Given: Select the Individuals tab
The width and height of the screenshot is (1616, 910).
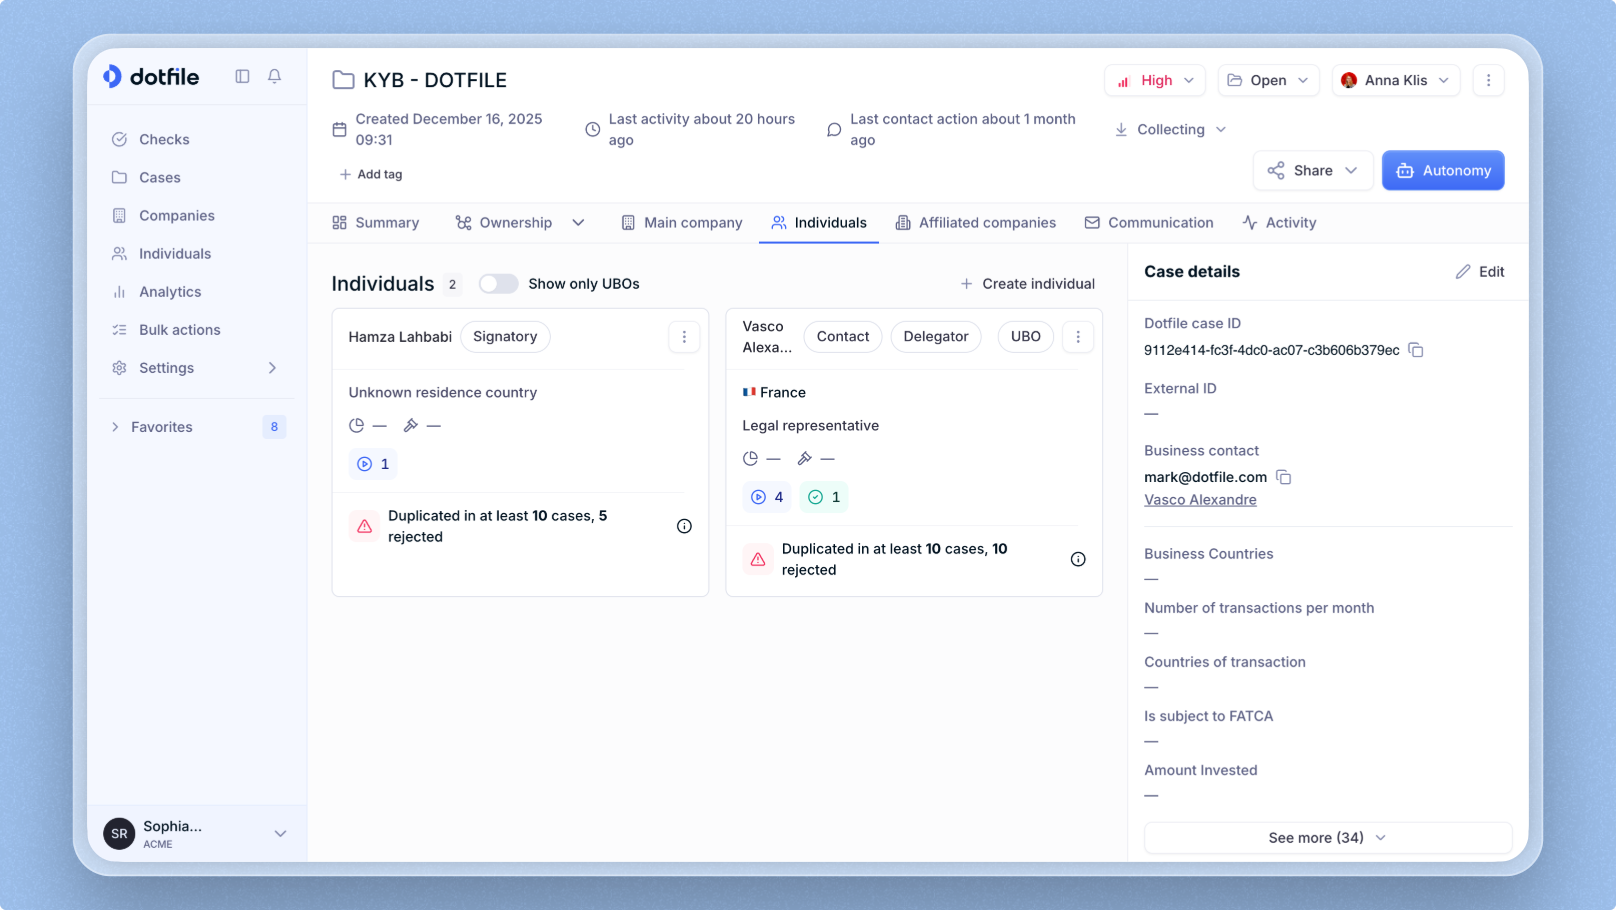Looking at the screenshot, I should pyautogui.click(x=819, y=223).
